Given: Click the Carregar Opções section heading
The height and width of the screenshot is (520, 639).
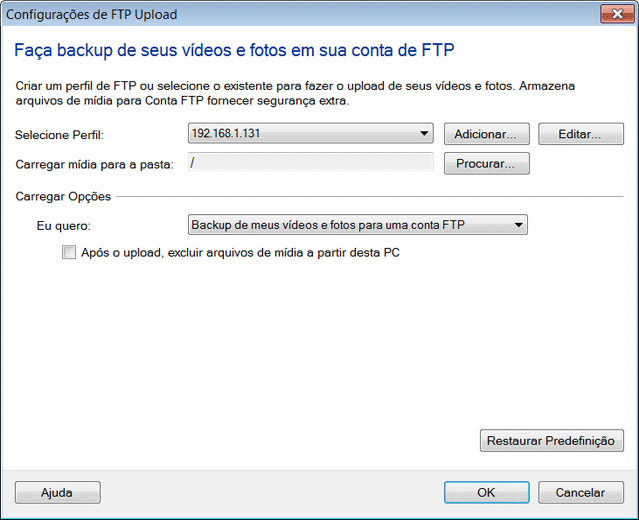Looking at the screenshot, I should (63, 196).
